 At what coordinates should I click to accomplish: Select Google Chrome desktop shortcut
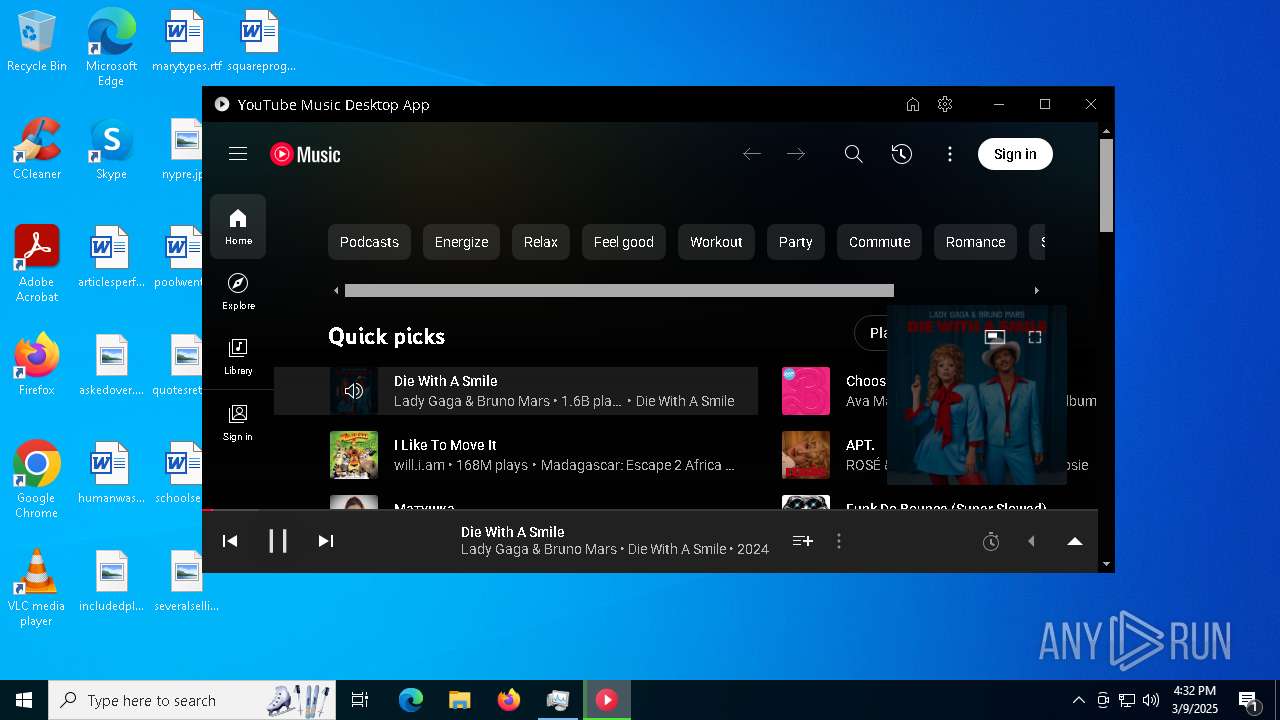(x=37, y=480)
